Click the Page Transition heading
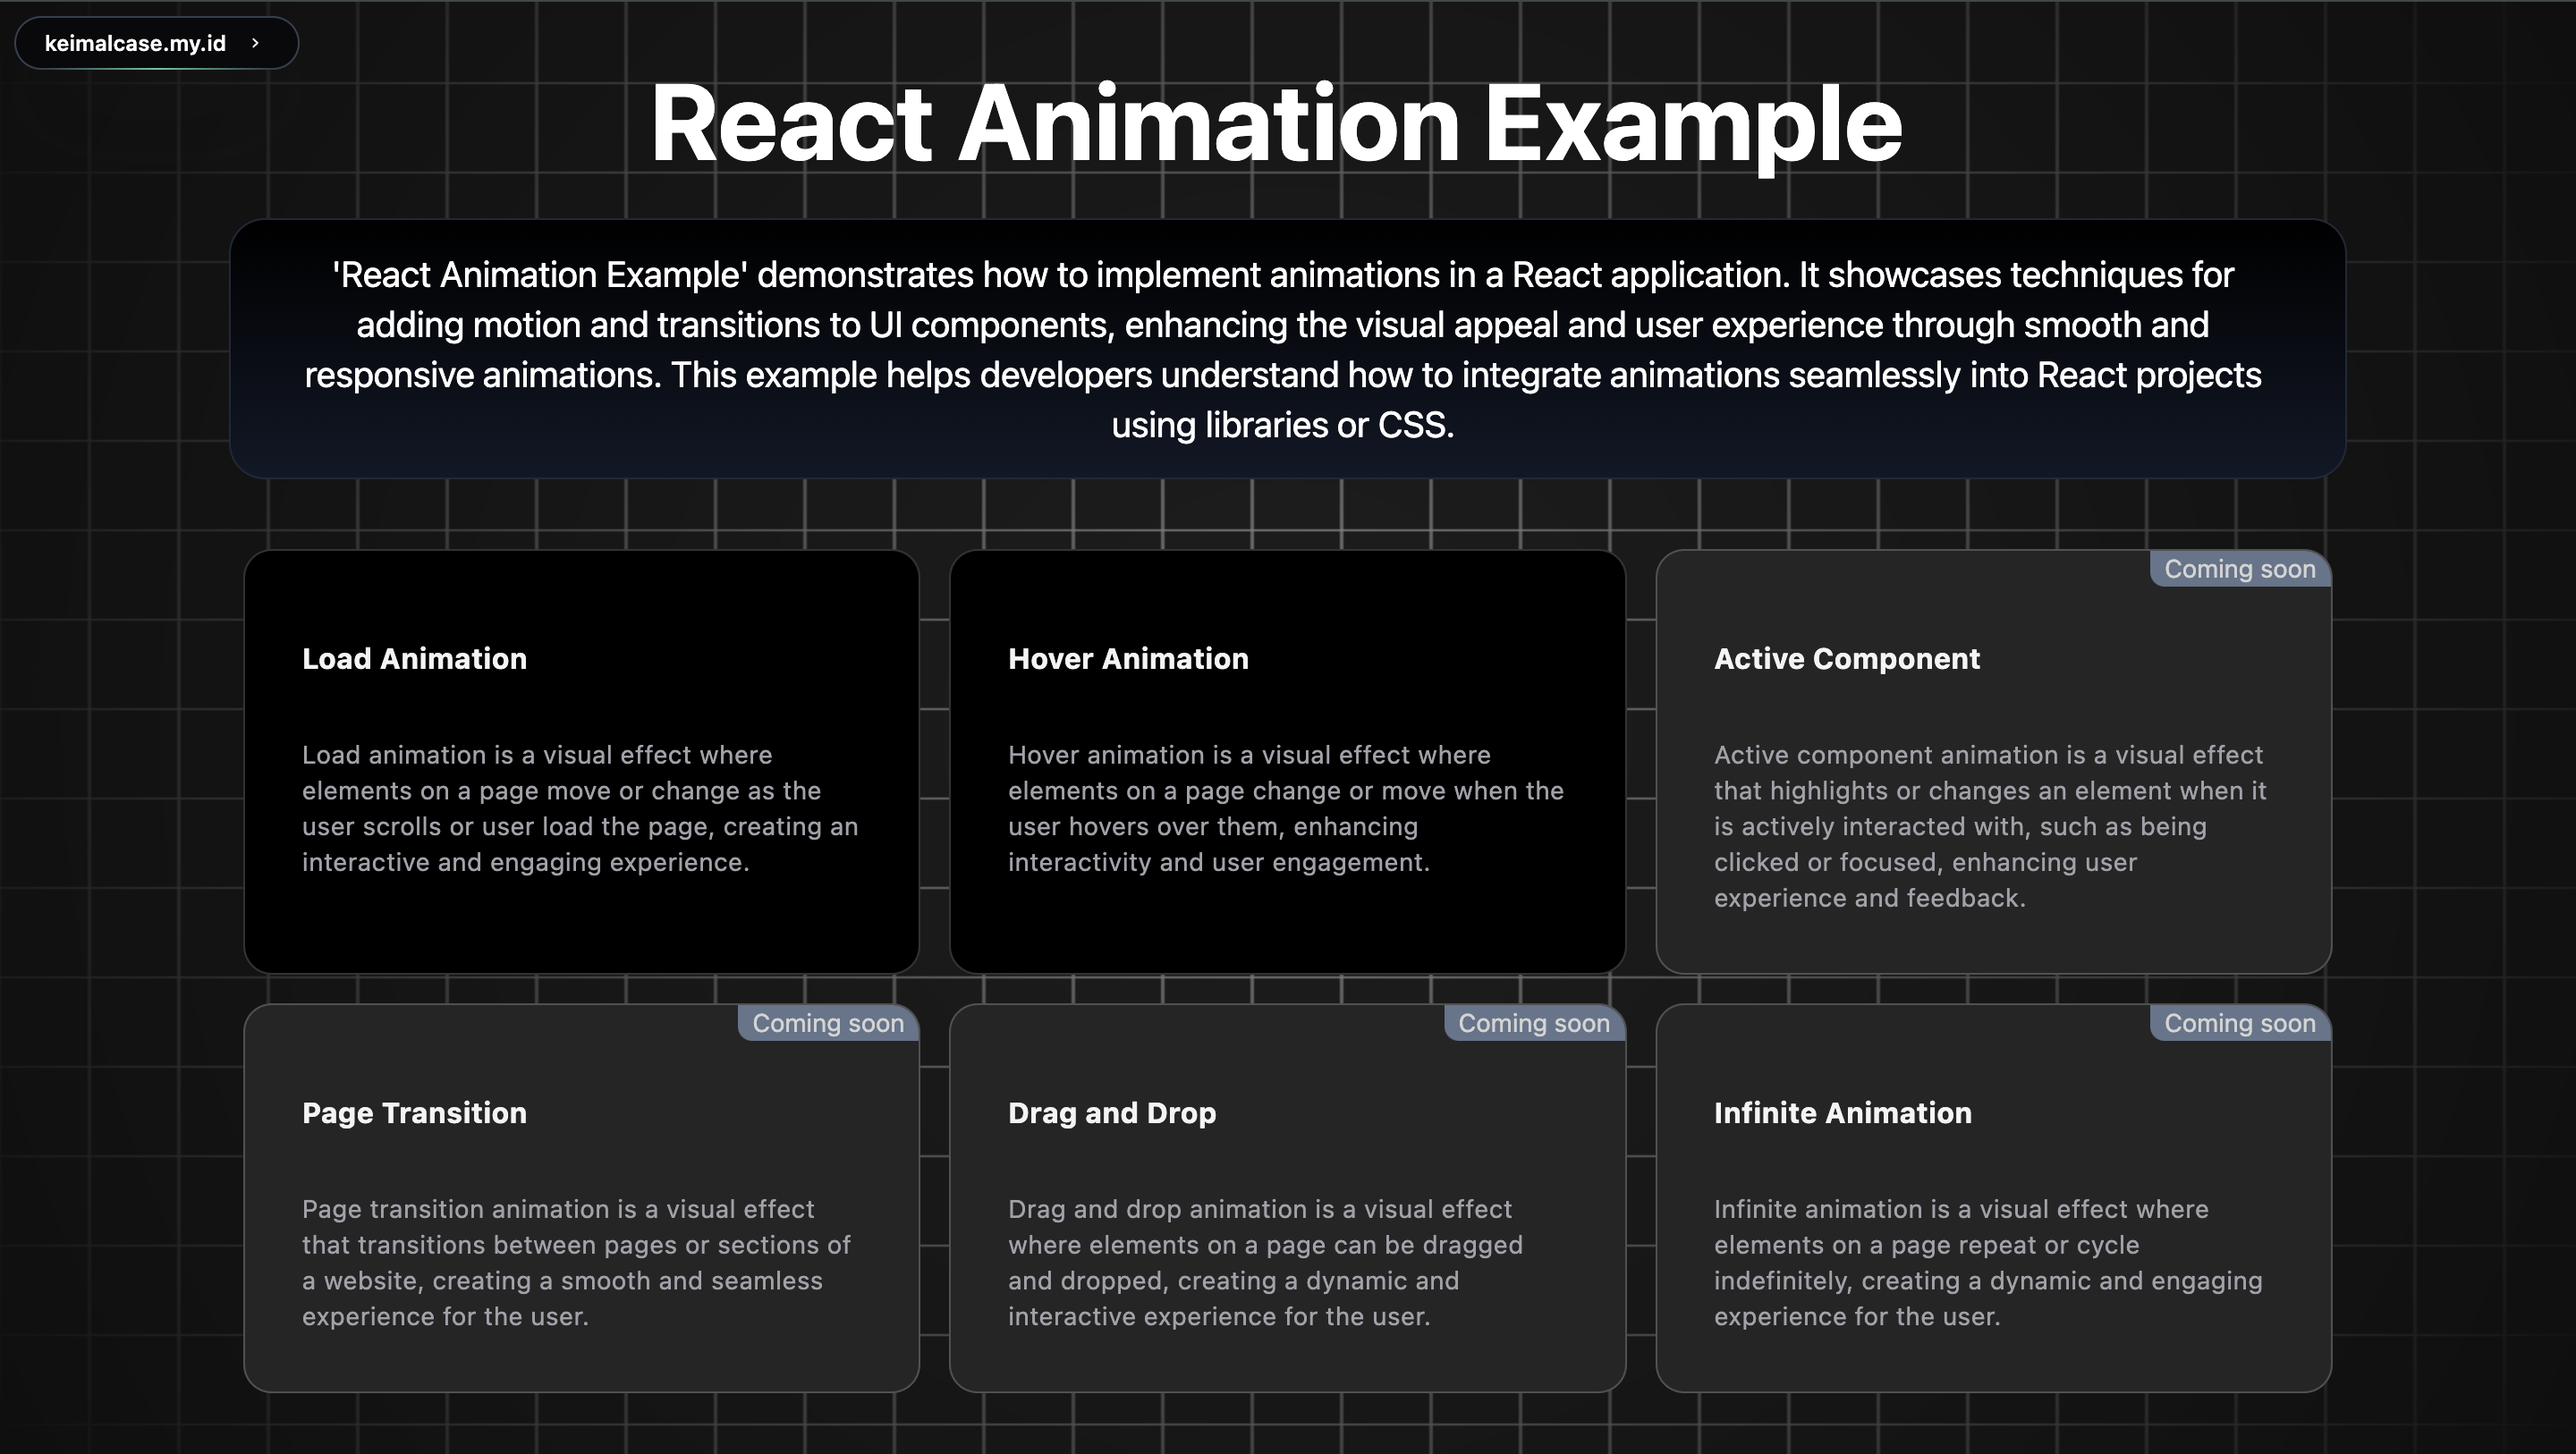 click(414, 1113)
